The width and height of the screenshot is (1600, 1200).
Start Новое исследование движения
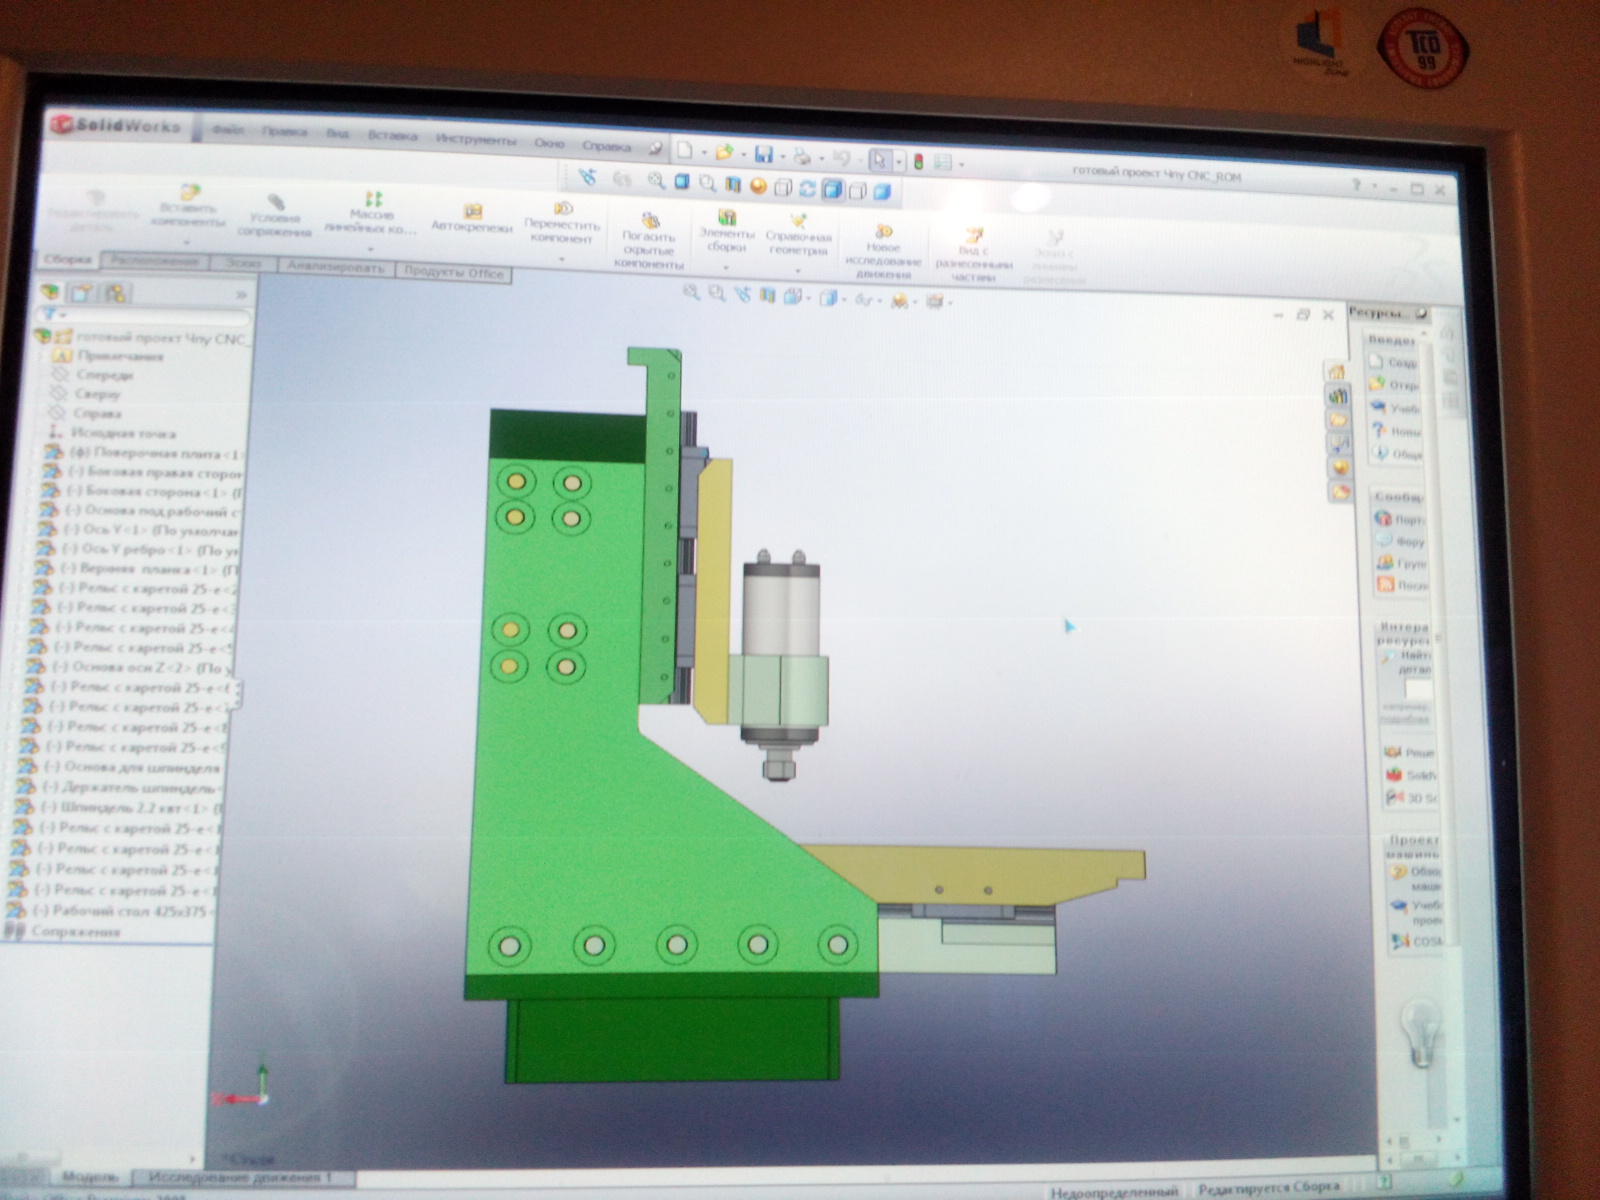[x=883, y=253]
